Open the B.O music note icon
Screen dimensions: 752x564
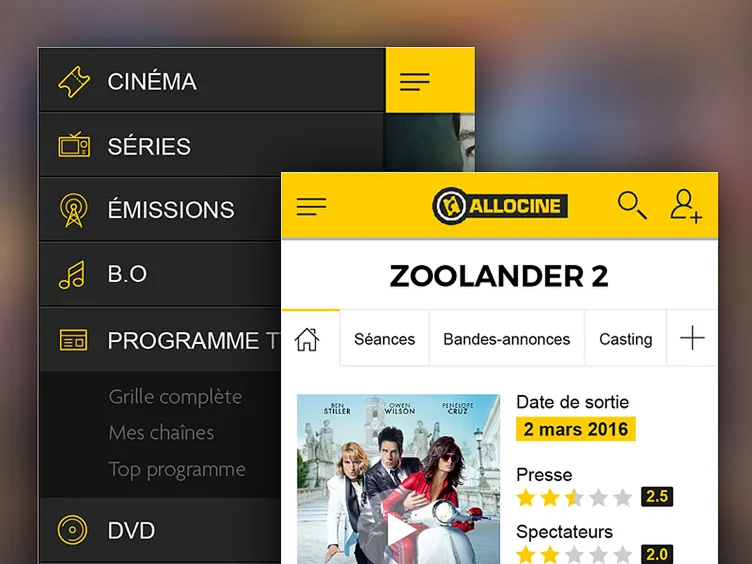tap(72, 275)
